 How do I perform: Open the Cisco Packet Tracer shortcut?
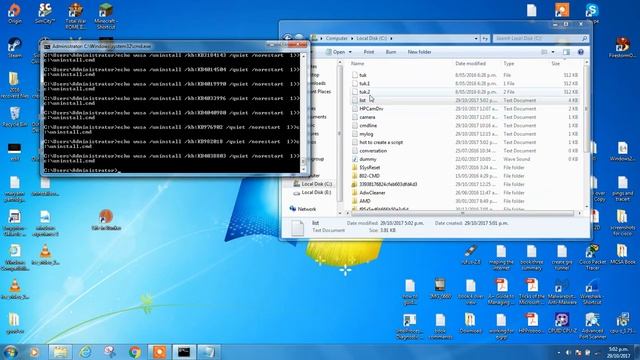(592, 257)
